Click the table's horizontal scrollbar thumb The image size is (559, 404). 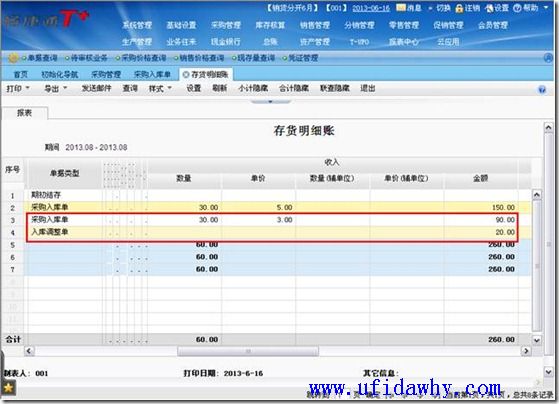(248, 351)
